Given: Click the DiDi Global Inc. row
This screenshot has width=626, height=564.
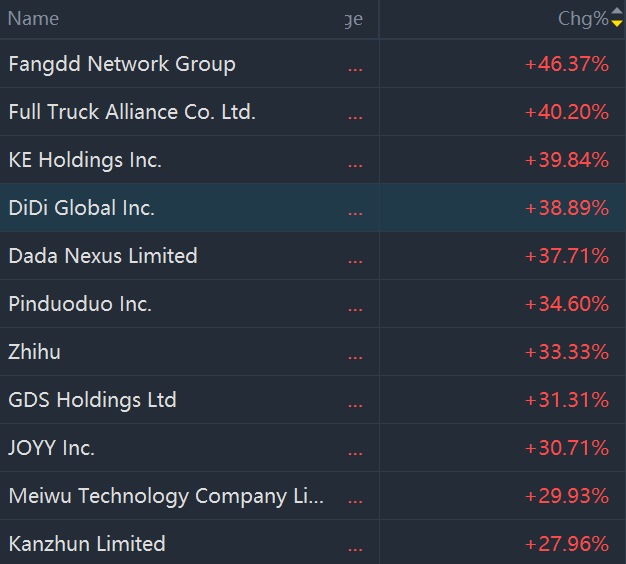Looking at the screenshot, I should pyautogui.click(x=82, y=208).
